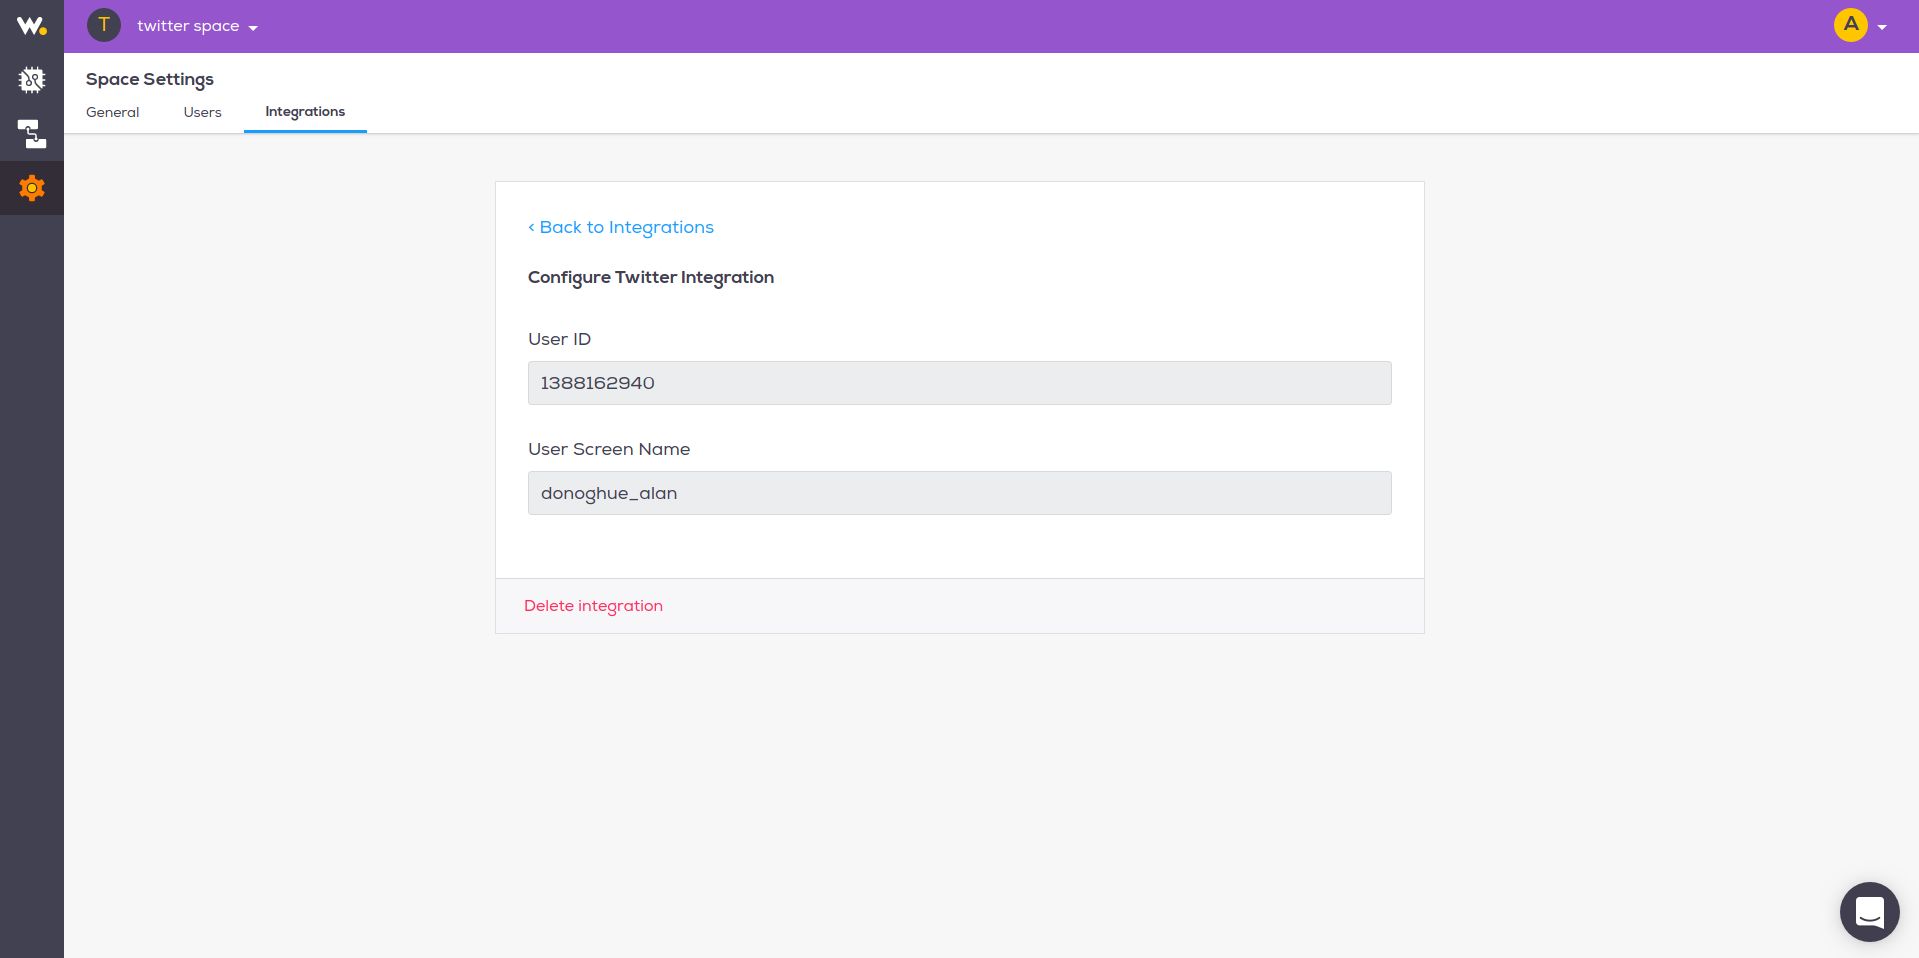Click the T space avatar
The width and height of the screenshot is (1919, 958).
pos(104,25)
